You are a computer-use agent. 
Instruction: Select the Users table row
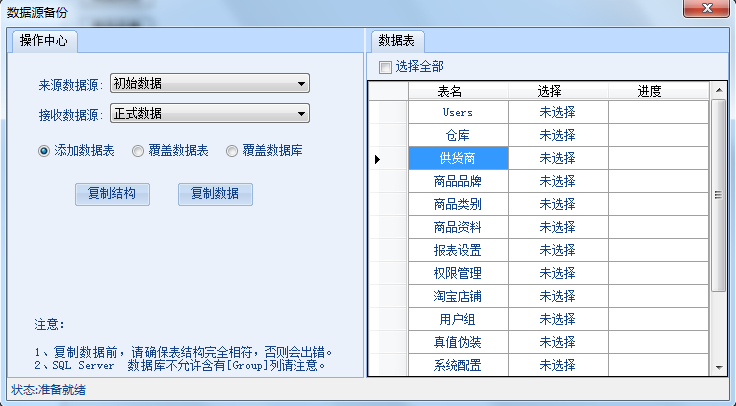[539, 112]
